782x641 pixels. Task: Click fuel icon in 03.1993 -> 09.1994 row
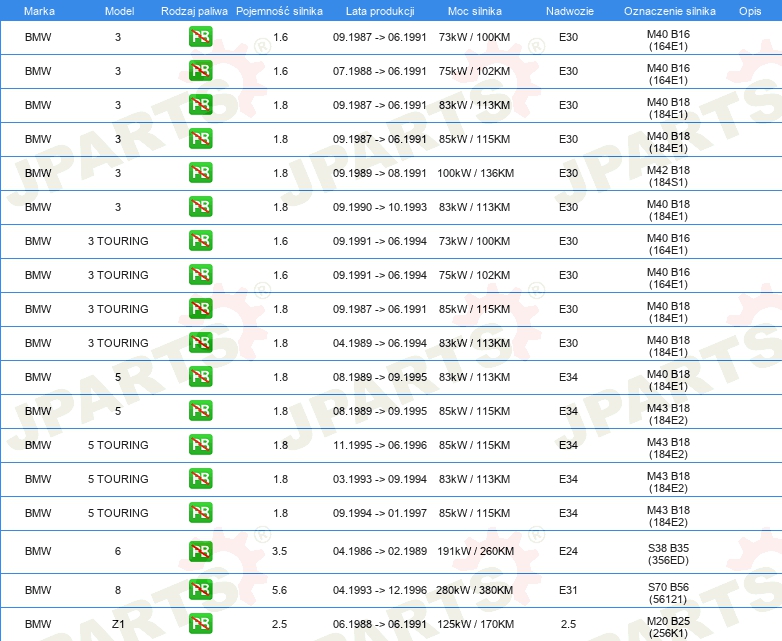[200, 478]
